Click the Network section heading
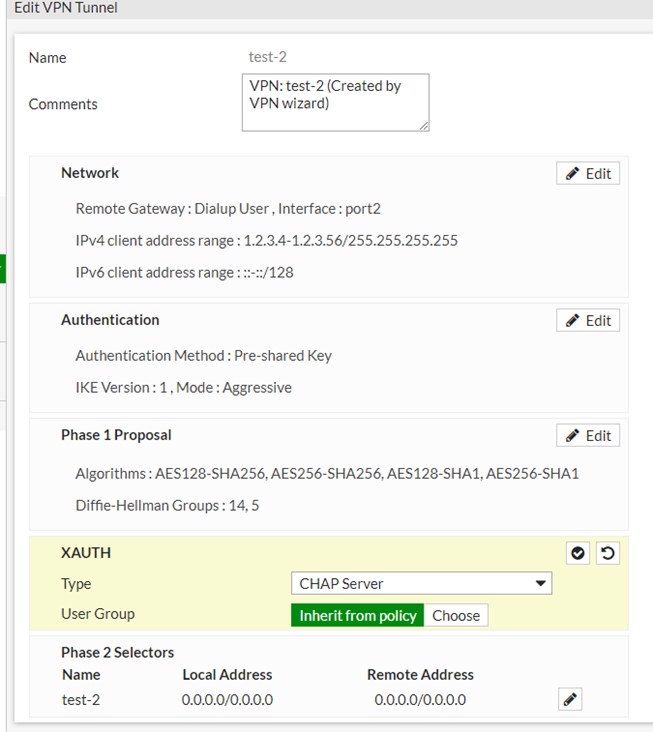The width and height of the screenshot is (653, 732). 90,173
